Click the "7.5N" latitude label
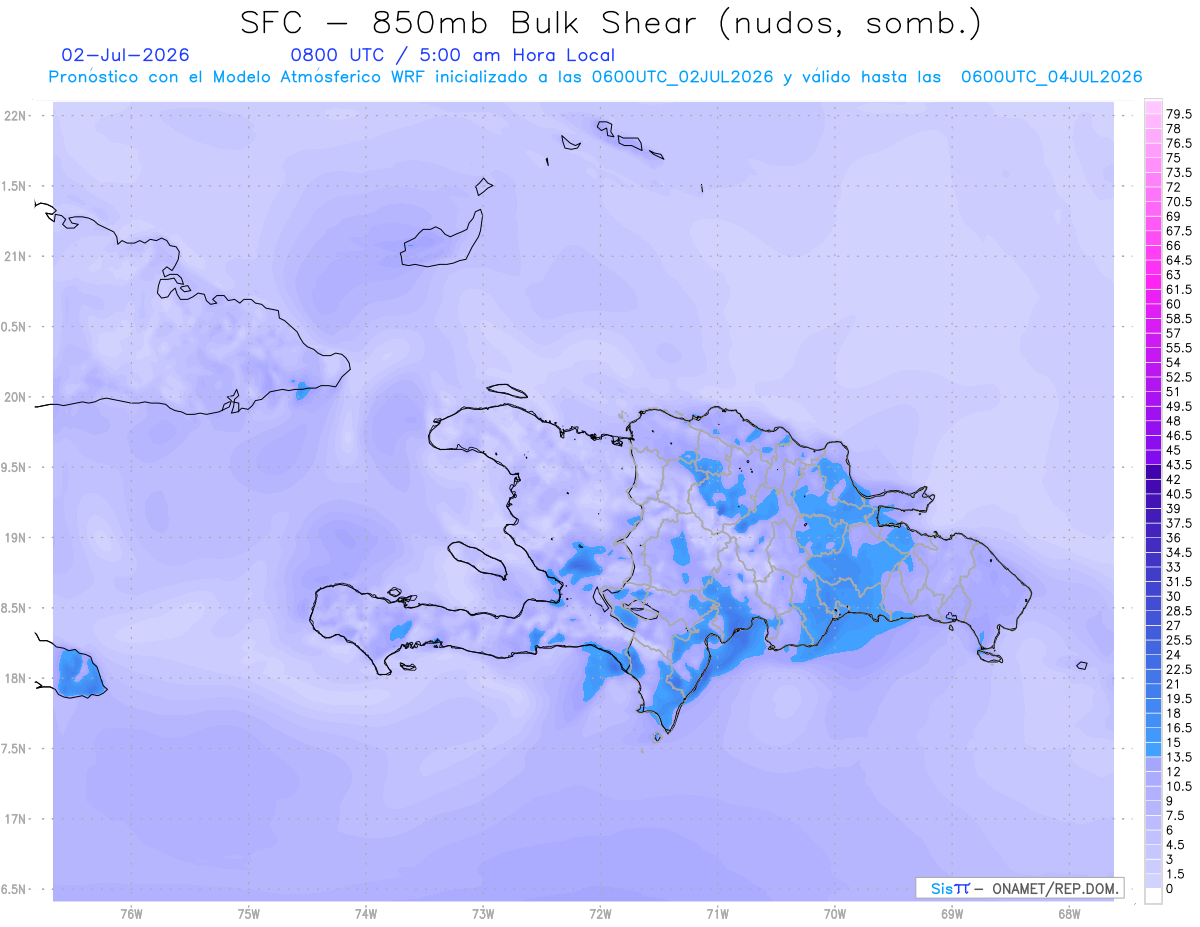The image size is (1200, 927). click(x=15, y=749)
